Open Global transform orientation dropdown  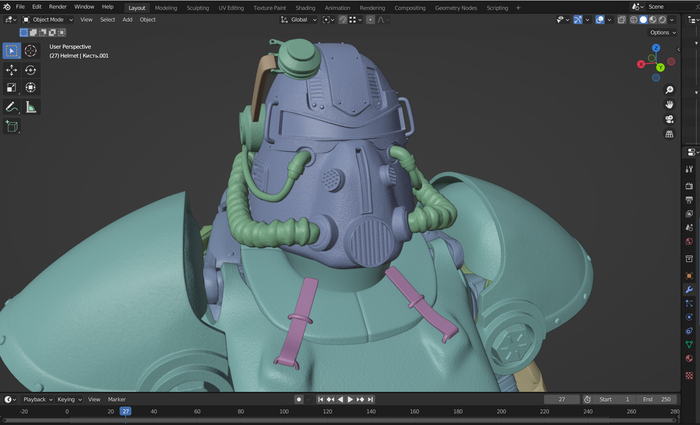[300, 19]
